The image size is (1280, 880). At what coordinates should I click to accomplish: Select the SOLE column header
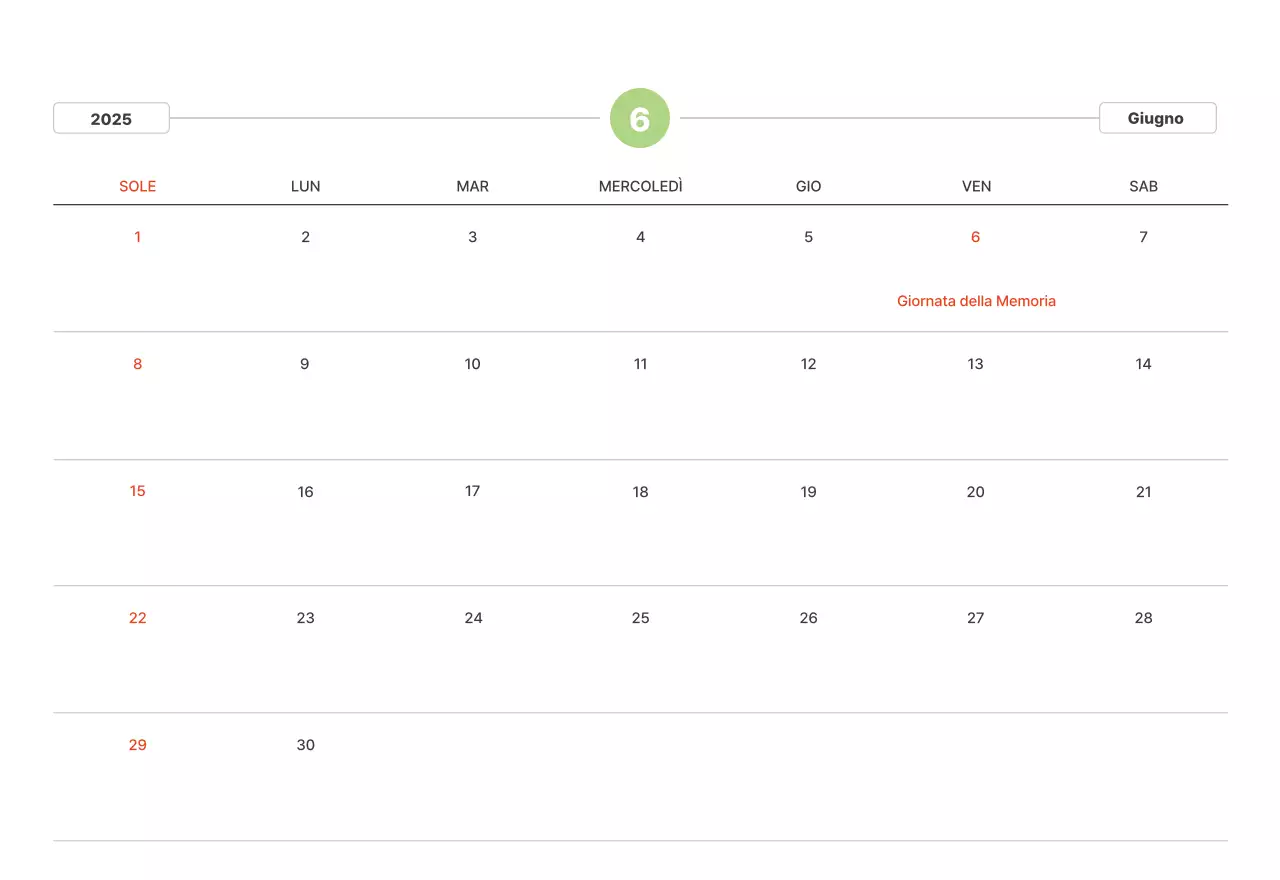(x=138, y=186)
